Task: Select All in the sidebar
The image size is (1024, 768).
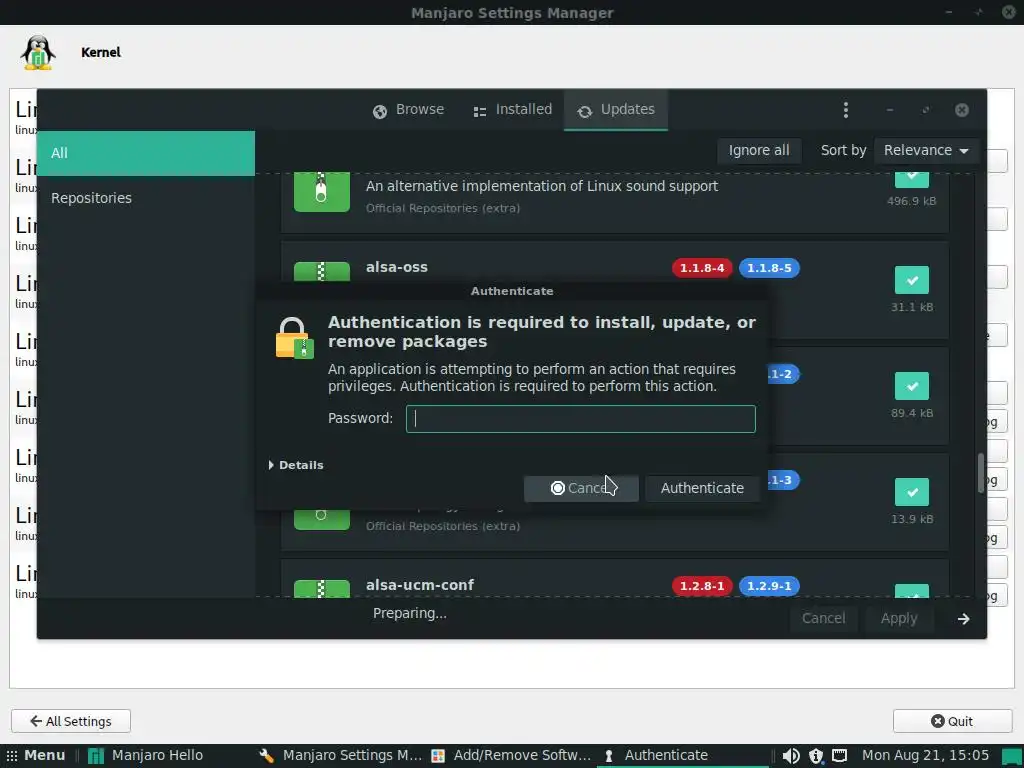Action: point(146,153)
